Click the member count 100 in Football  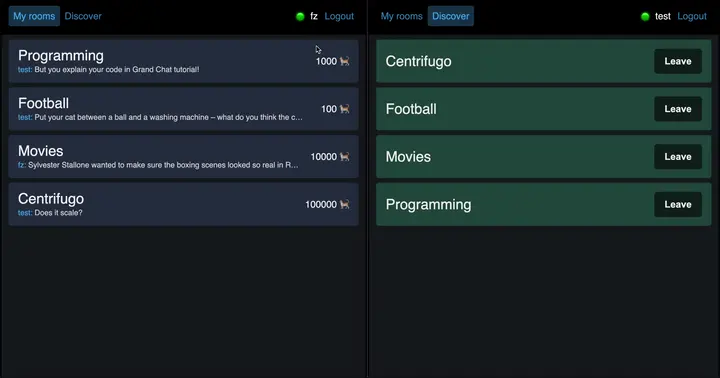point(329,109)
